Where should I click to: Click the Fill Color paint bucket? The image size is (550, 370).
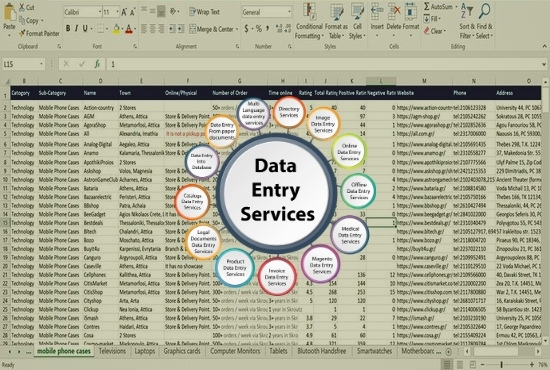tap(116, 29)
